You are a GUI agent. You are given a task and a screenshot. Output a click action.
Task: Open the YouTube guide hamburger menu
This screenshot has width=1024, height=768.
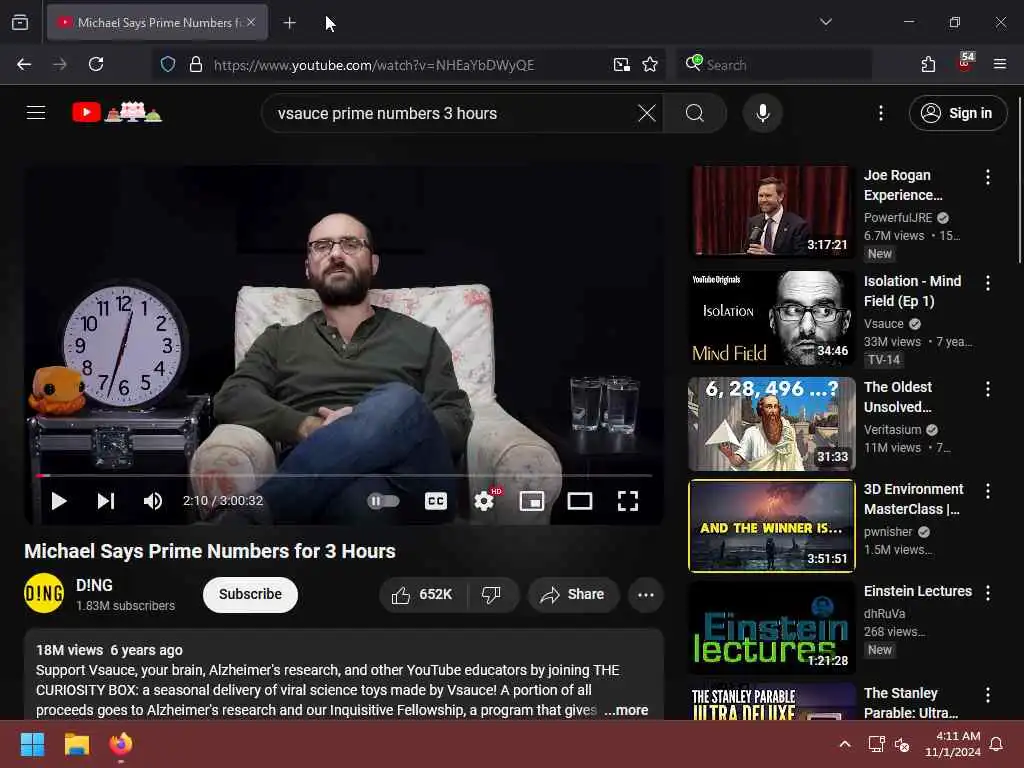point(36,113)
